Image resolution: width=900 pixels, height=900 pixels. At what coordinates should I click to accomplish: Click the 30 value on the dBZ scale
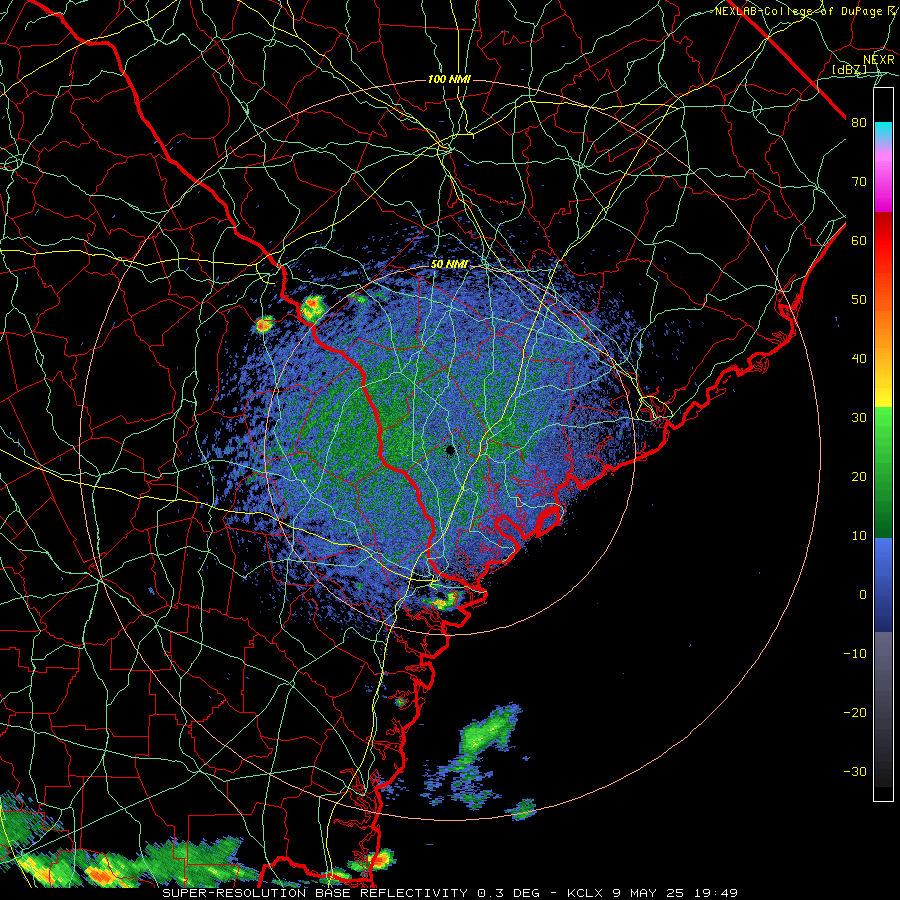point(859,417)
